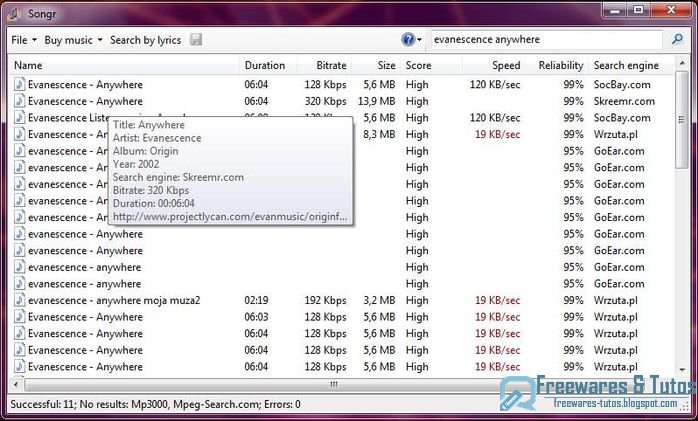Screen dimensions: 698x421
Task: Click horizontal scrollbar left arrow
Action: pyautogui.click(x=16, y=384)
